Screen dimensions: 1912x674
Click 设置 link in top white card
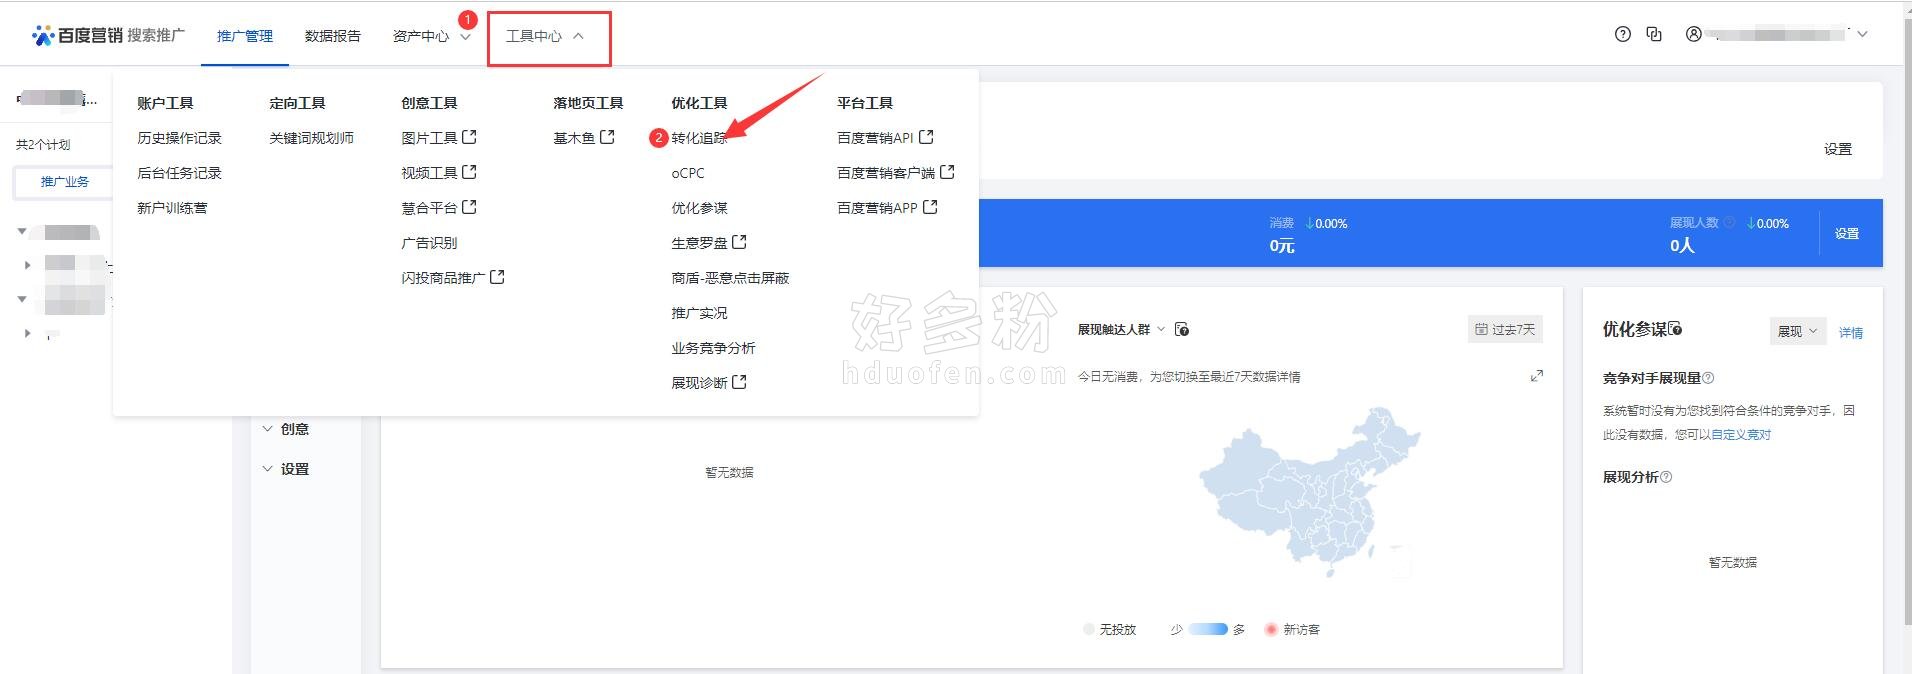[1838, 149]
